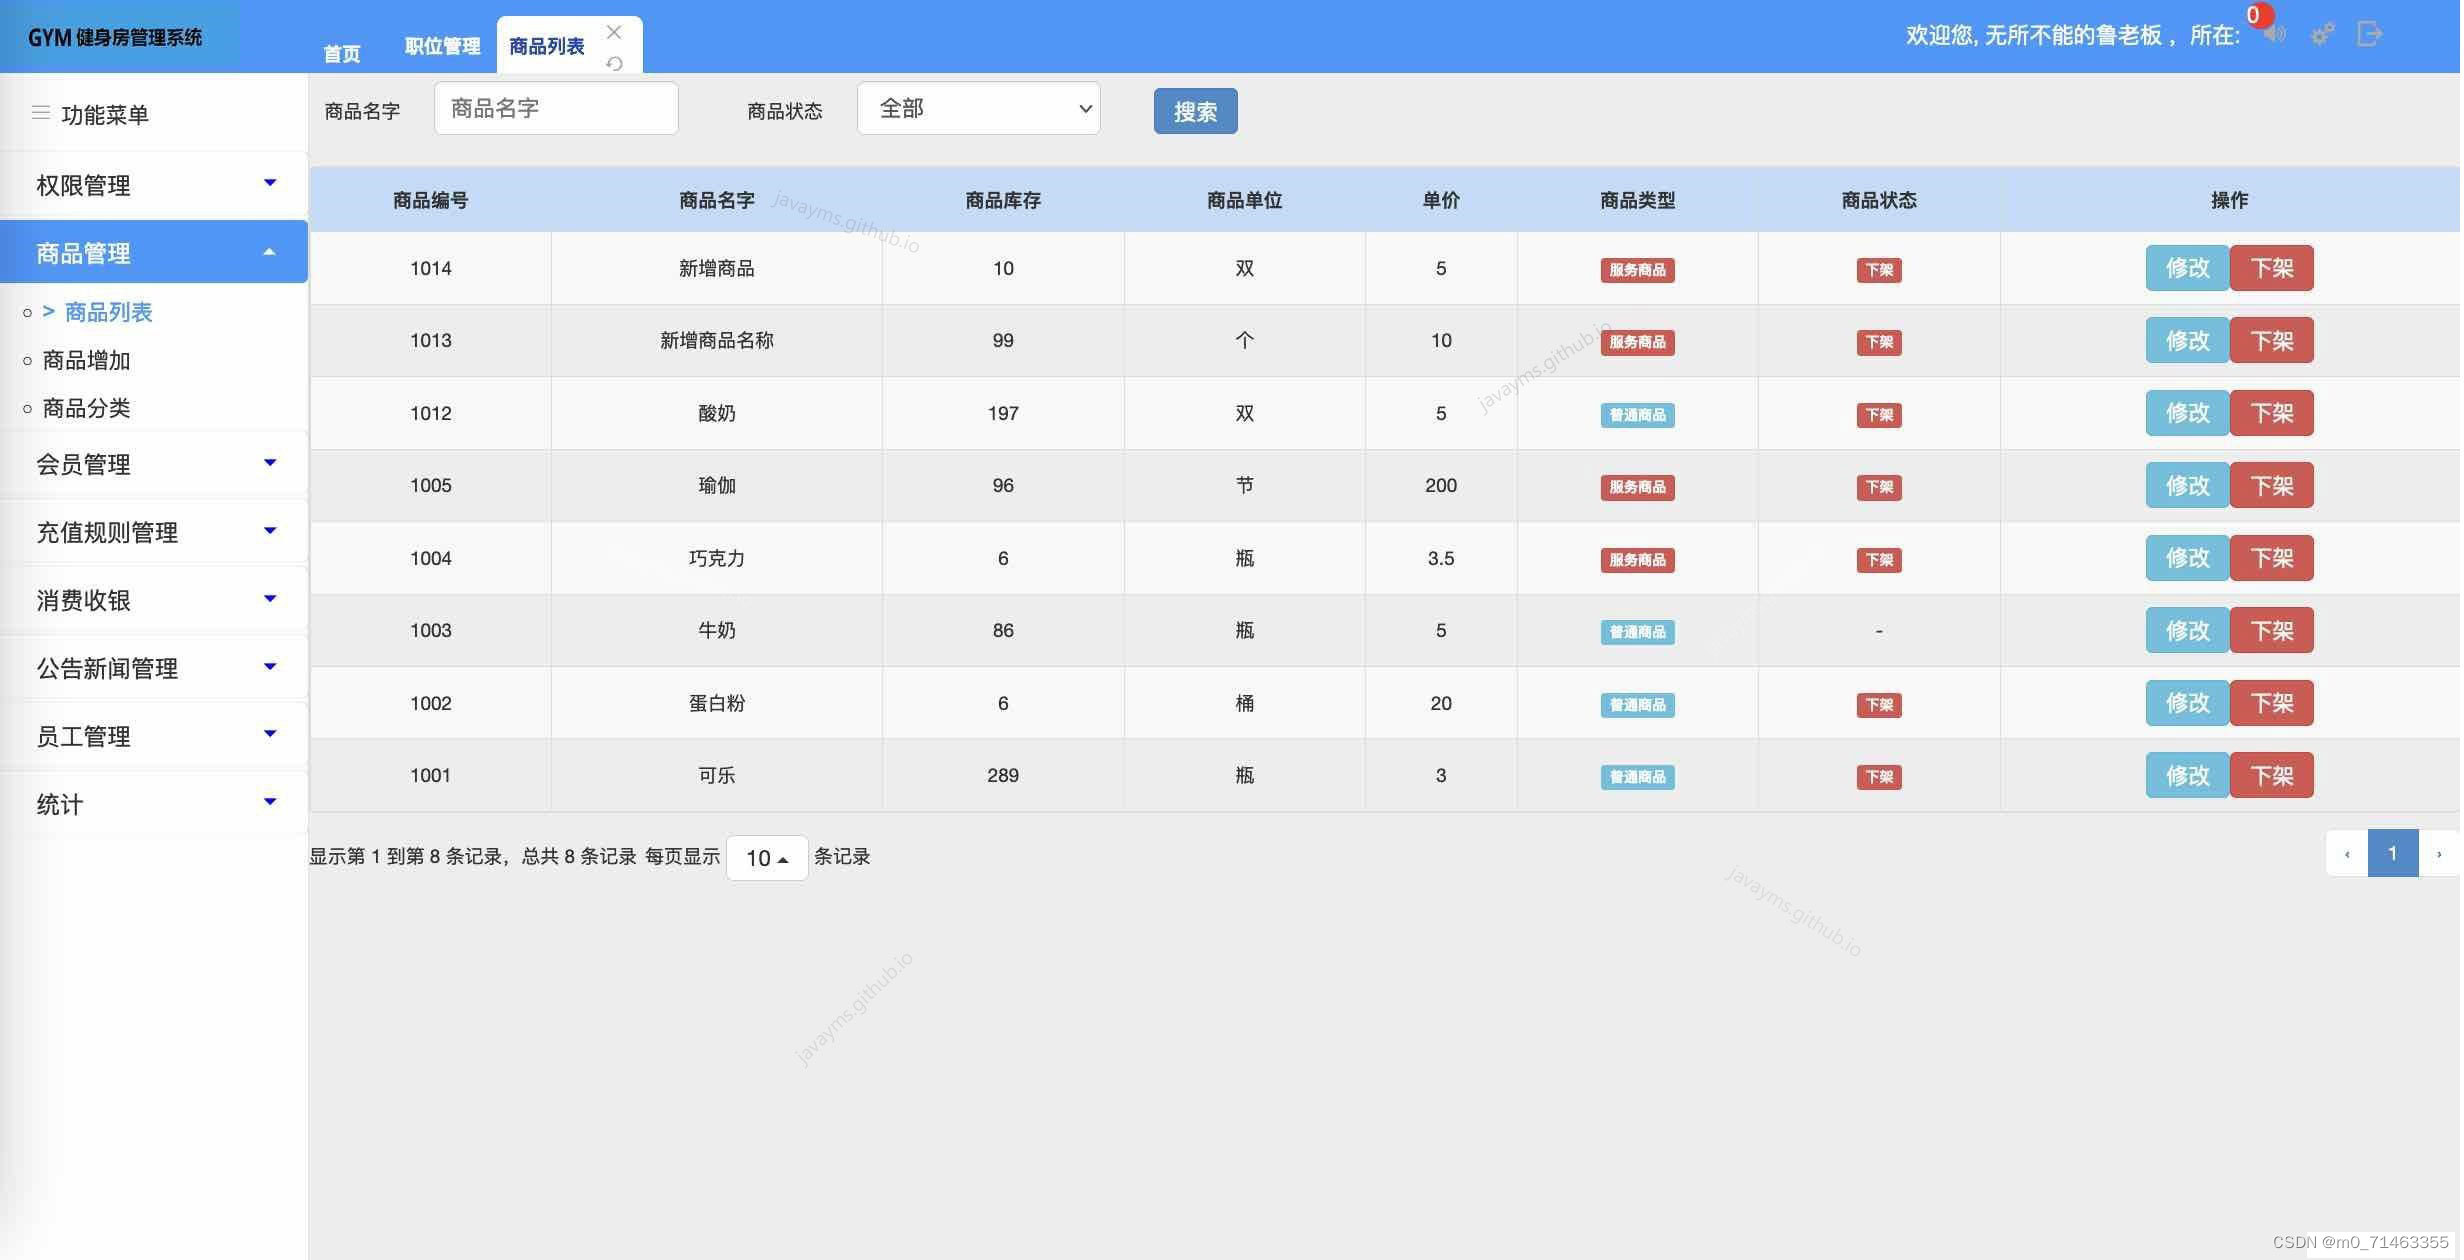Go to the next page arrow
This screenshot has height=1260, width=2464.
click(x=2439, y=854)
